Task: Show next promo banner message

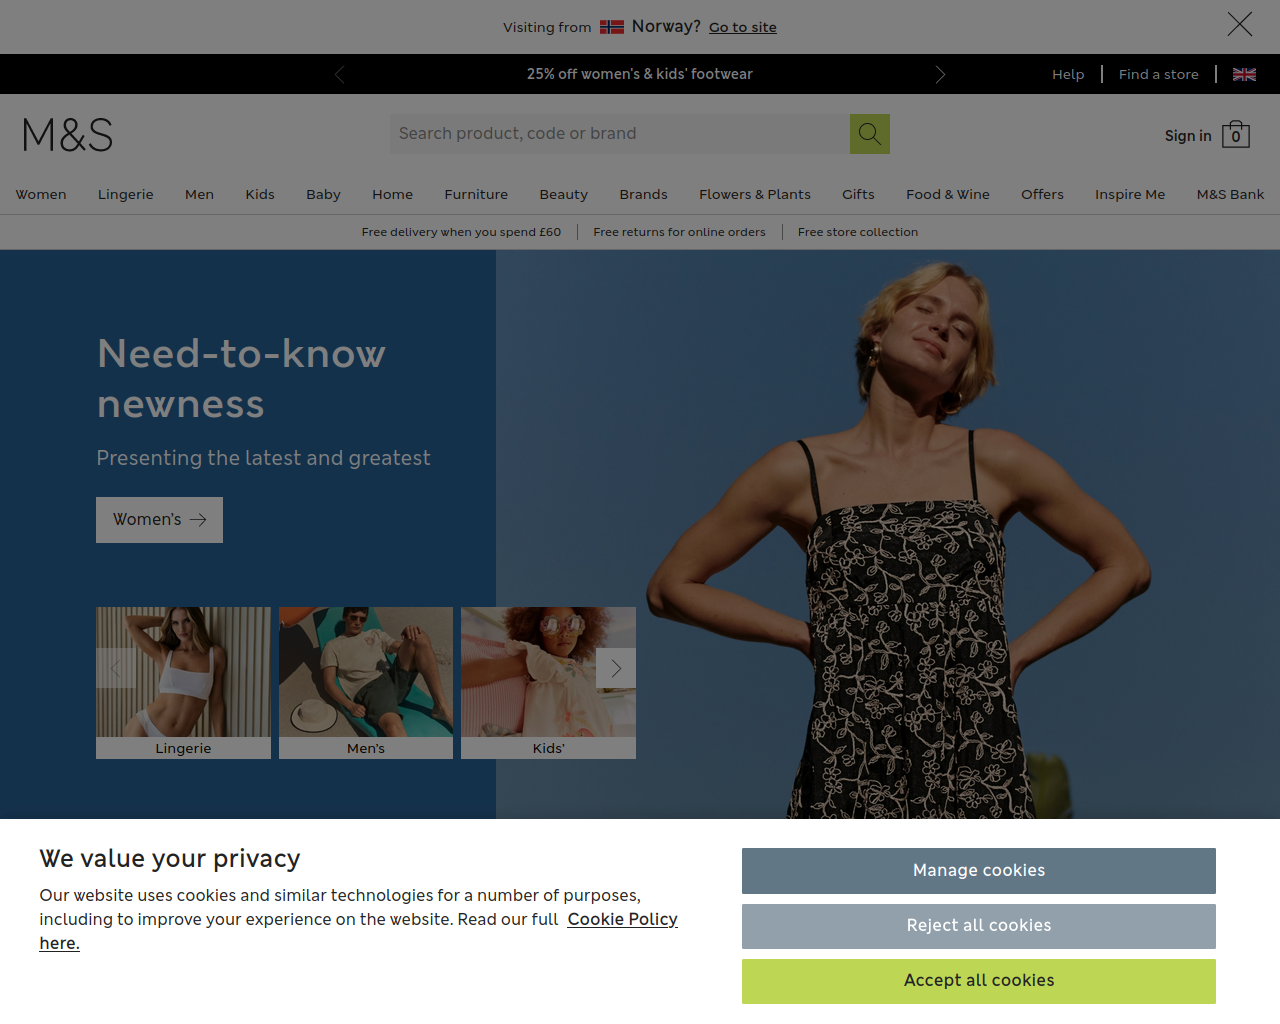Action: [x=940, y=74]
